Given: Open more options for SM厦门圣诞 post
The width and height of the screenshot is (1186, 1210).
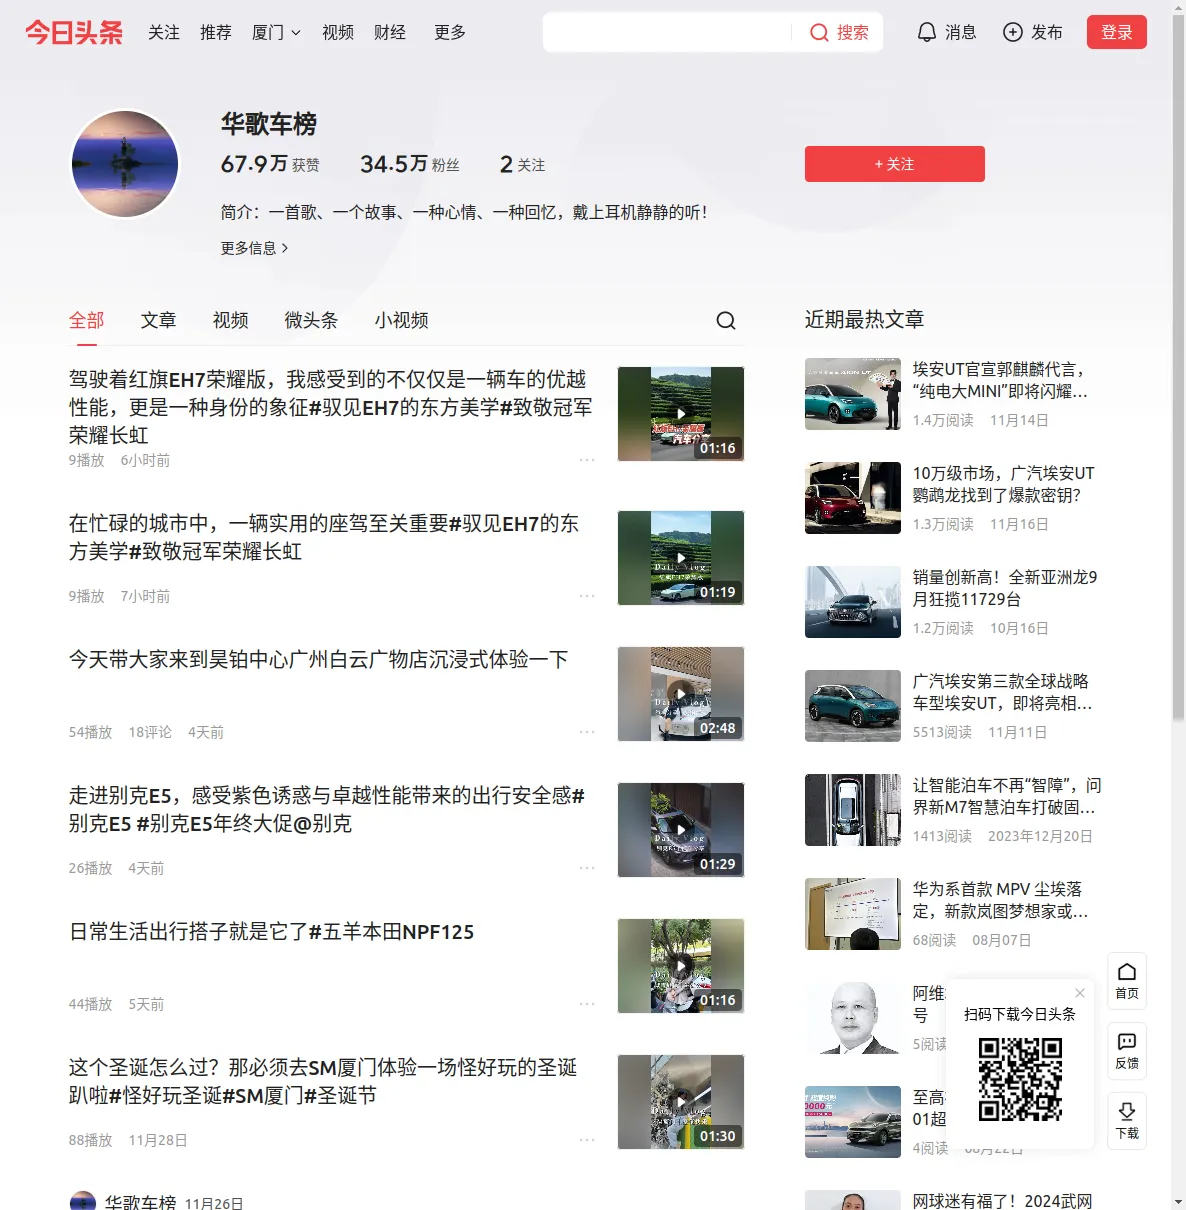Looking at the screenshot, I should click(x=587, y=1140).
